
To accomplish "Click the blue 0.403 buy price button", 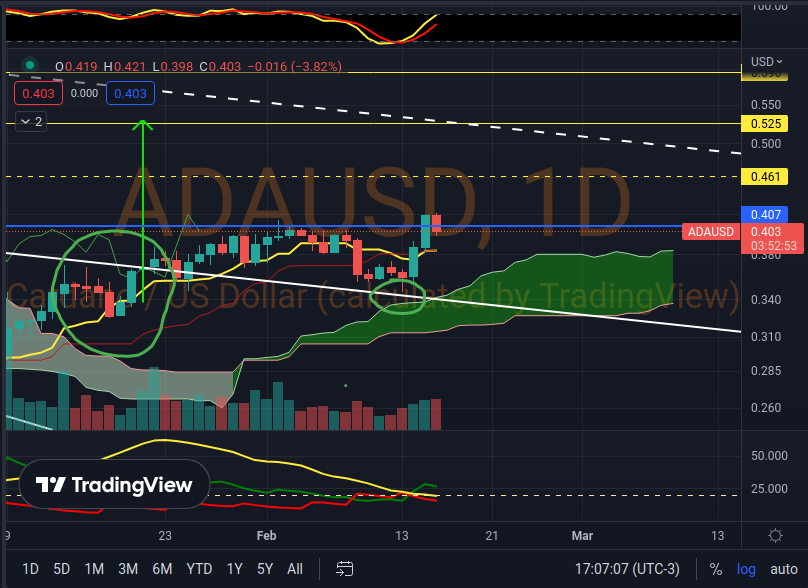I will click(130, 94).
